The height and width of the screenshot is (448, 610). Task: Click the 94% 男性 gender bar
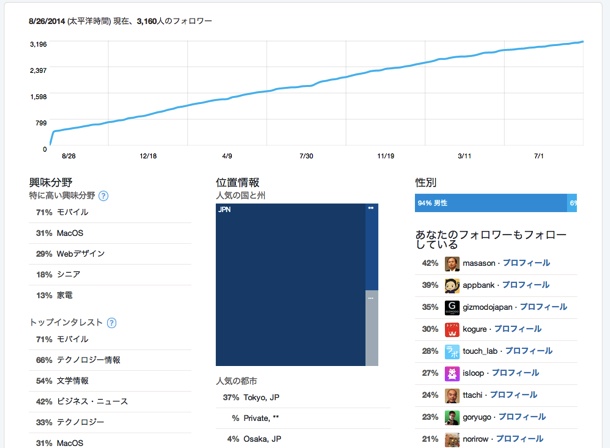point(491,203)
